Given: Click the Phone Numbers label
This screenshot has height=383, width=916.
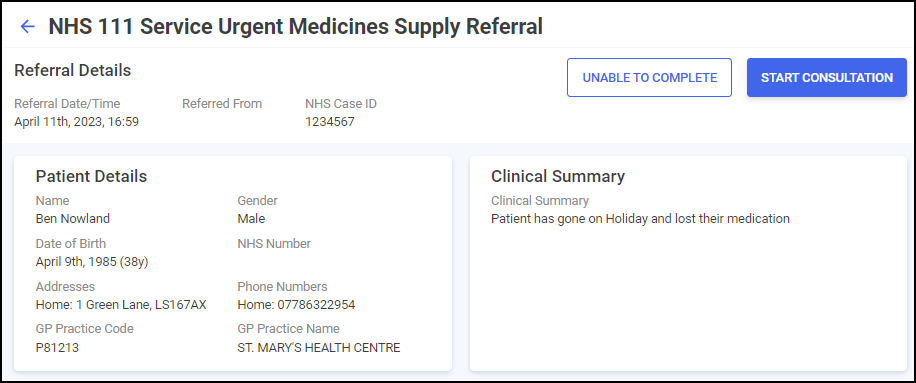Looking at the screenshot, I should tap(282, 287).
